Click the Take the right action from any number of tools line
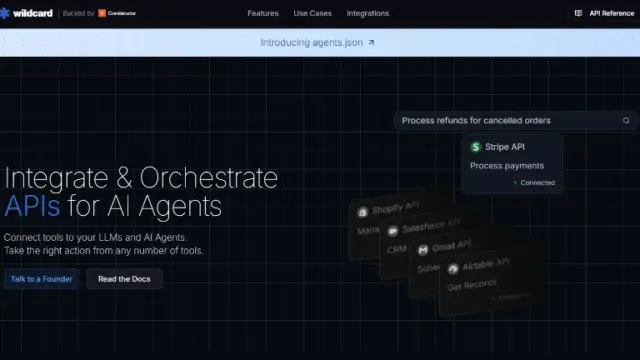 click(x=103, y=250)
